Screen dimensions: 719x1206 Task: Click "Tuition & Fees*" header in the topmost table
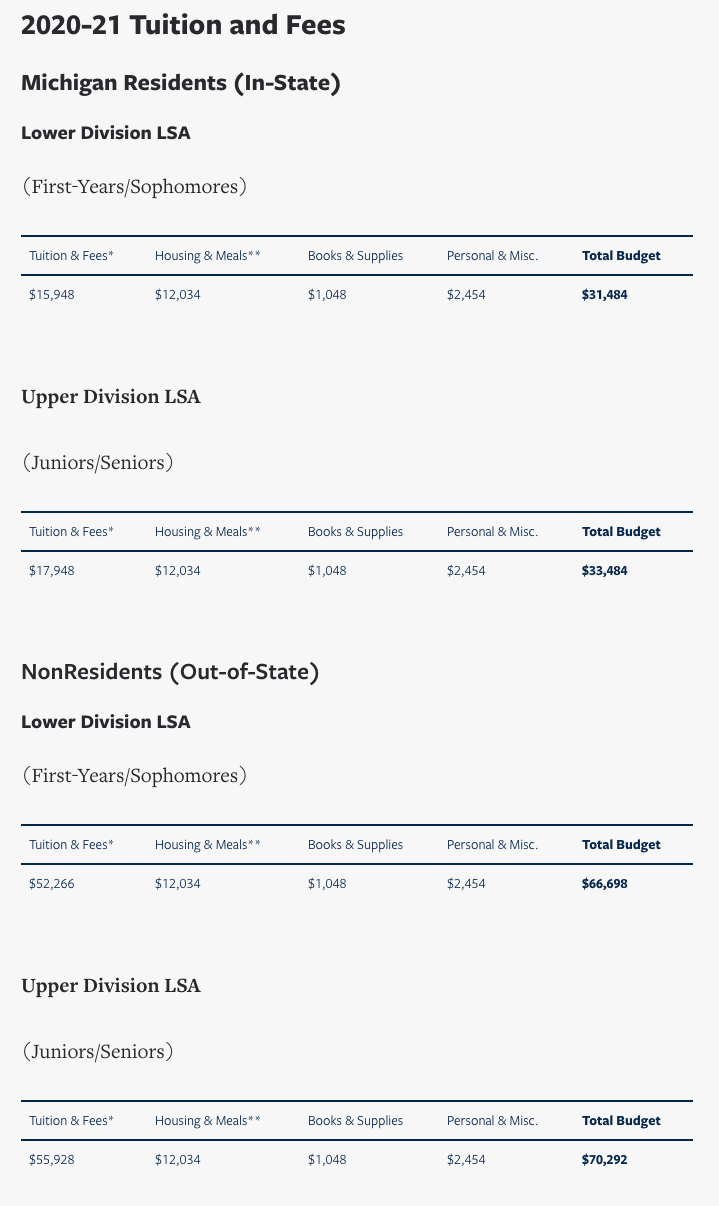coord(71,256)
